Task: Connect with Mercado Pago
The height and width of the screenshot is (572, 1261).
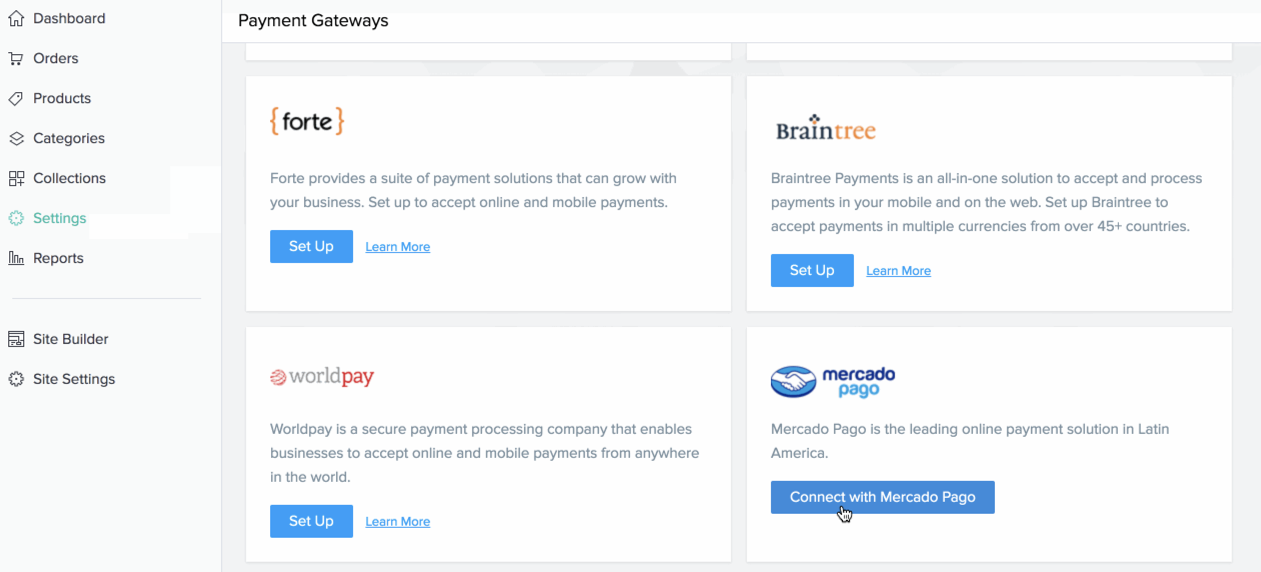Action: coord(882,497)
